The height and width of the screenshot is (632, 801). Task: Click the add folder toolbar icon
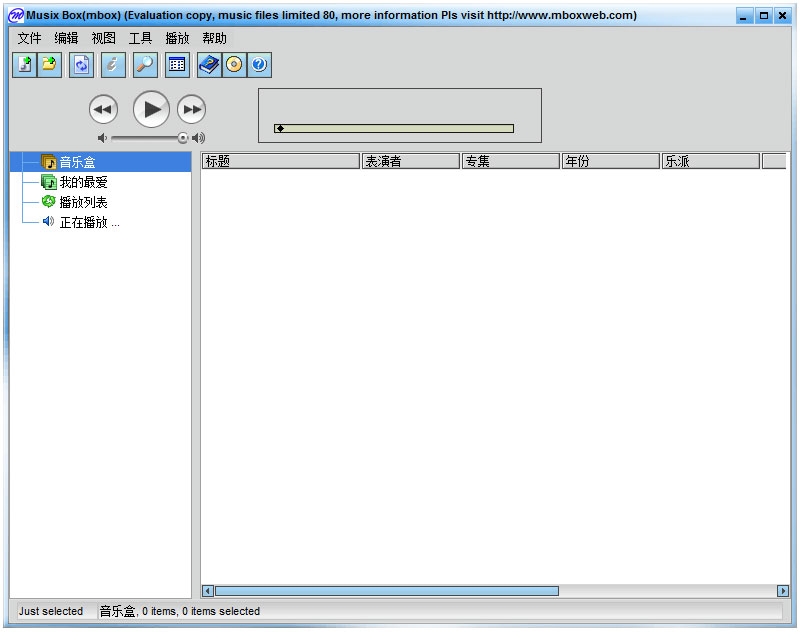(49, 65)
